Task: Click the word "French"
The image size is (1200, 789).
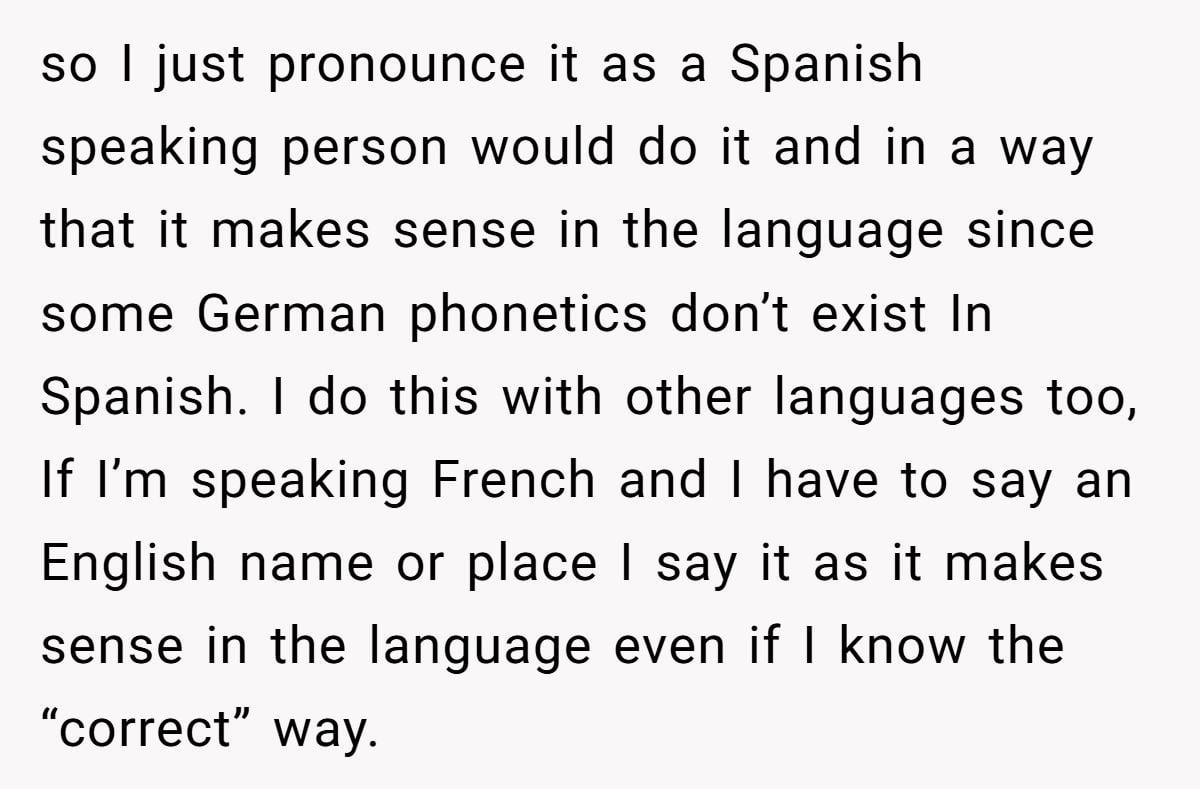Action: [x=514, y=480]
